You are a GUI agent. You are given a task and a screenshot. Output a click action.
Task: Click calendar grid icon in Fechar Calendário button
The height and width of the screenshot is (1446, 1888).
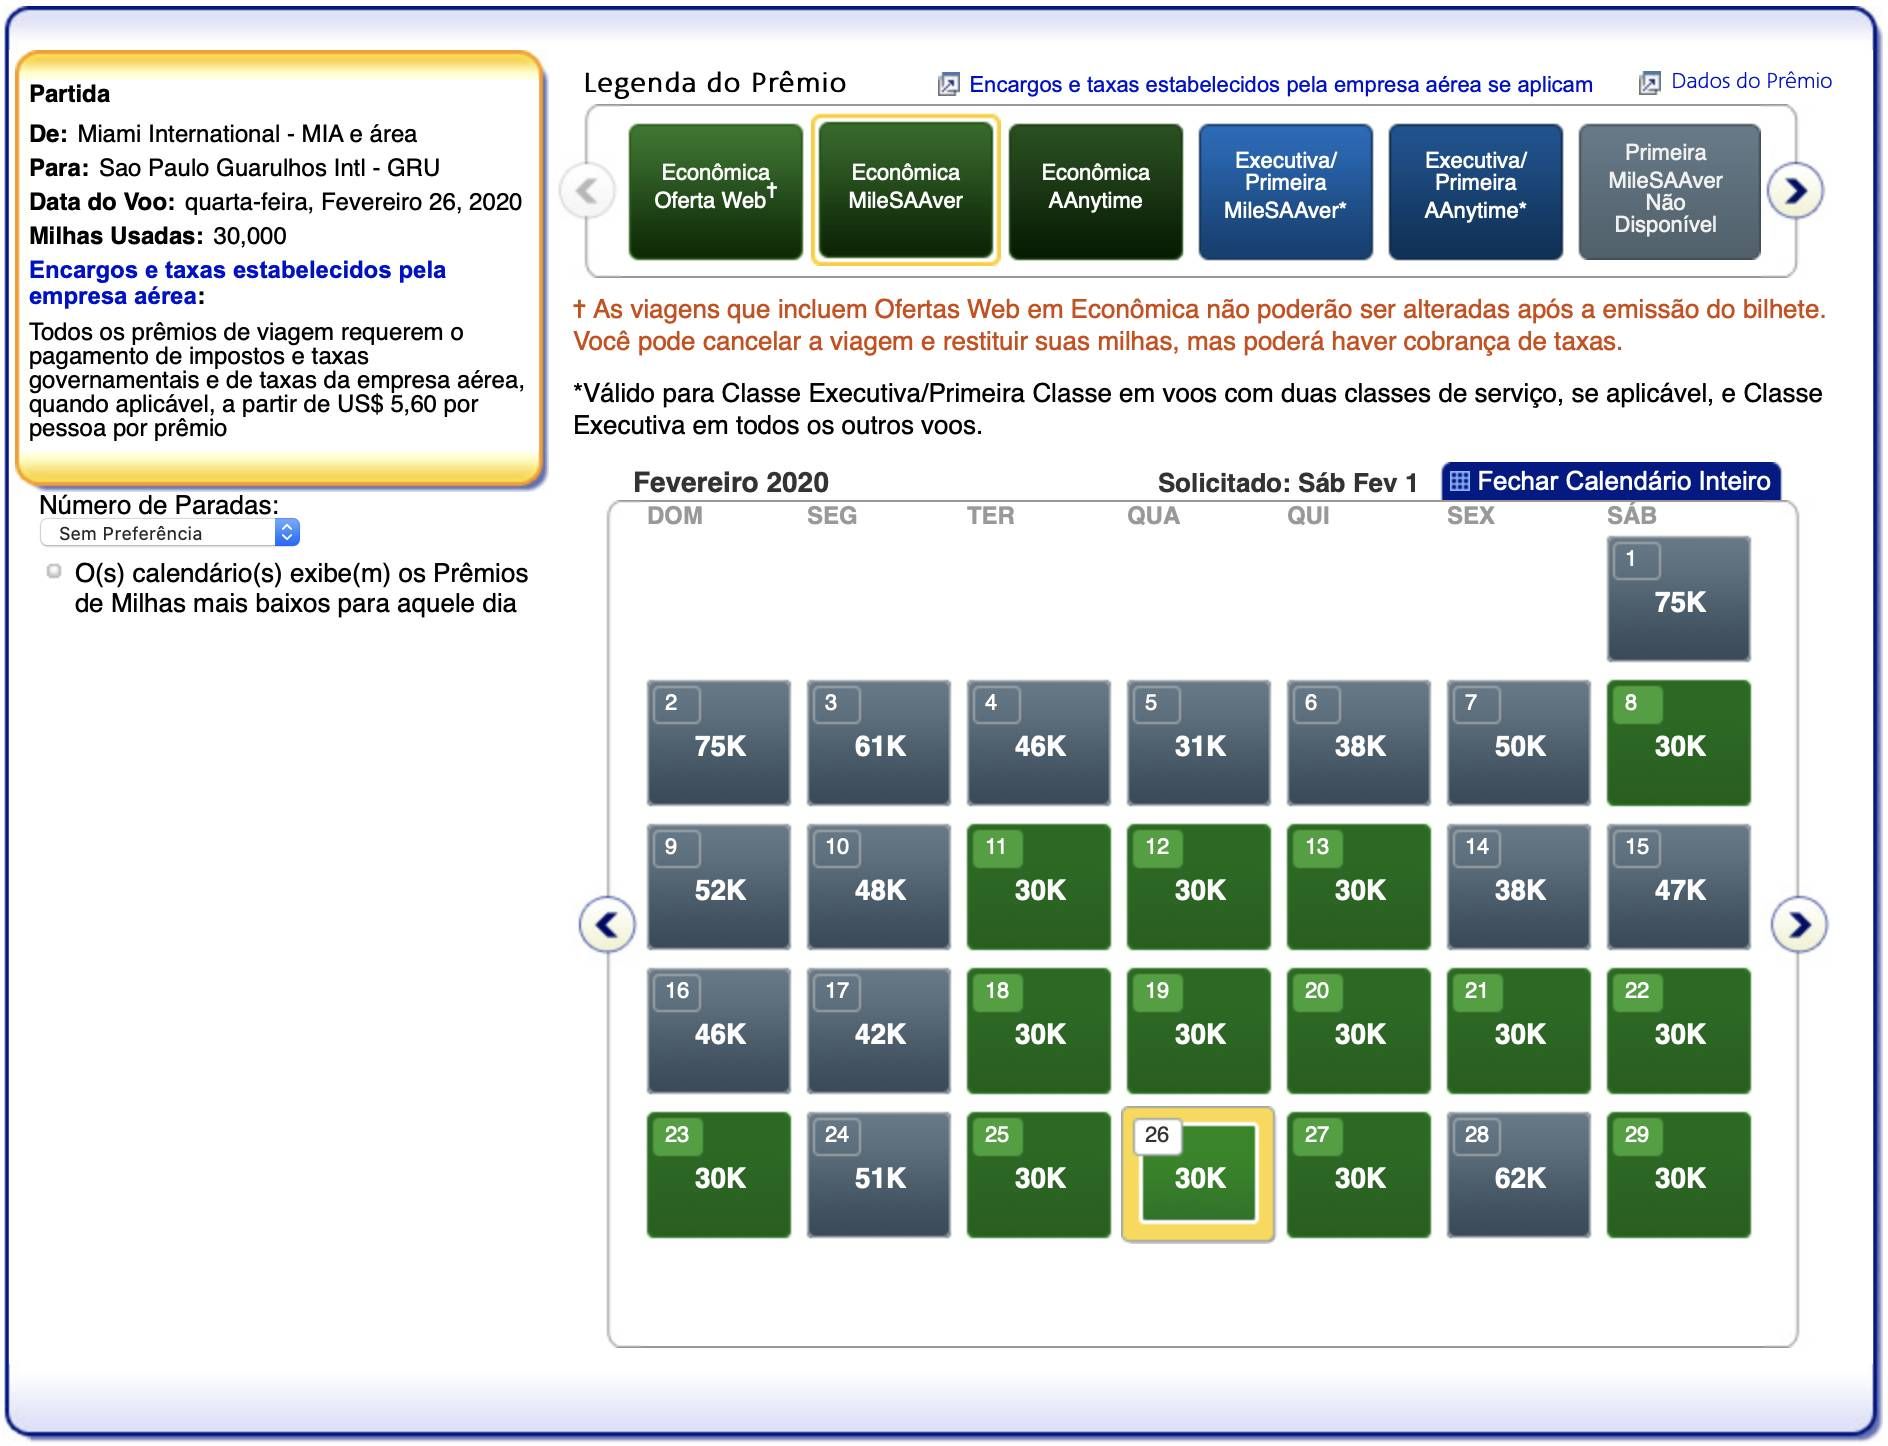click(1460, 481)
